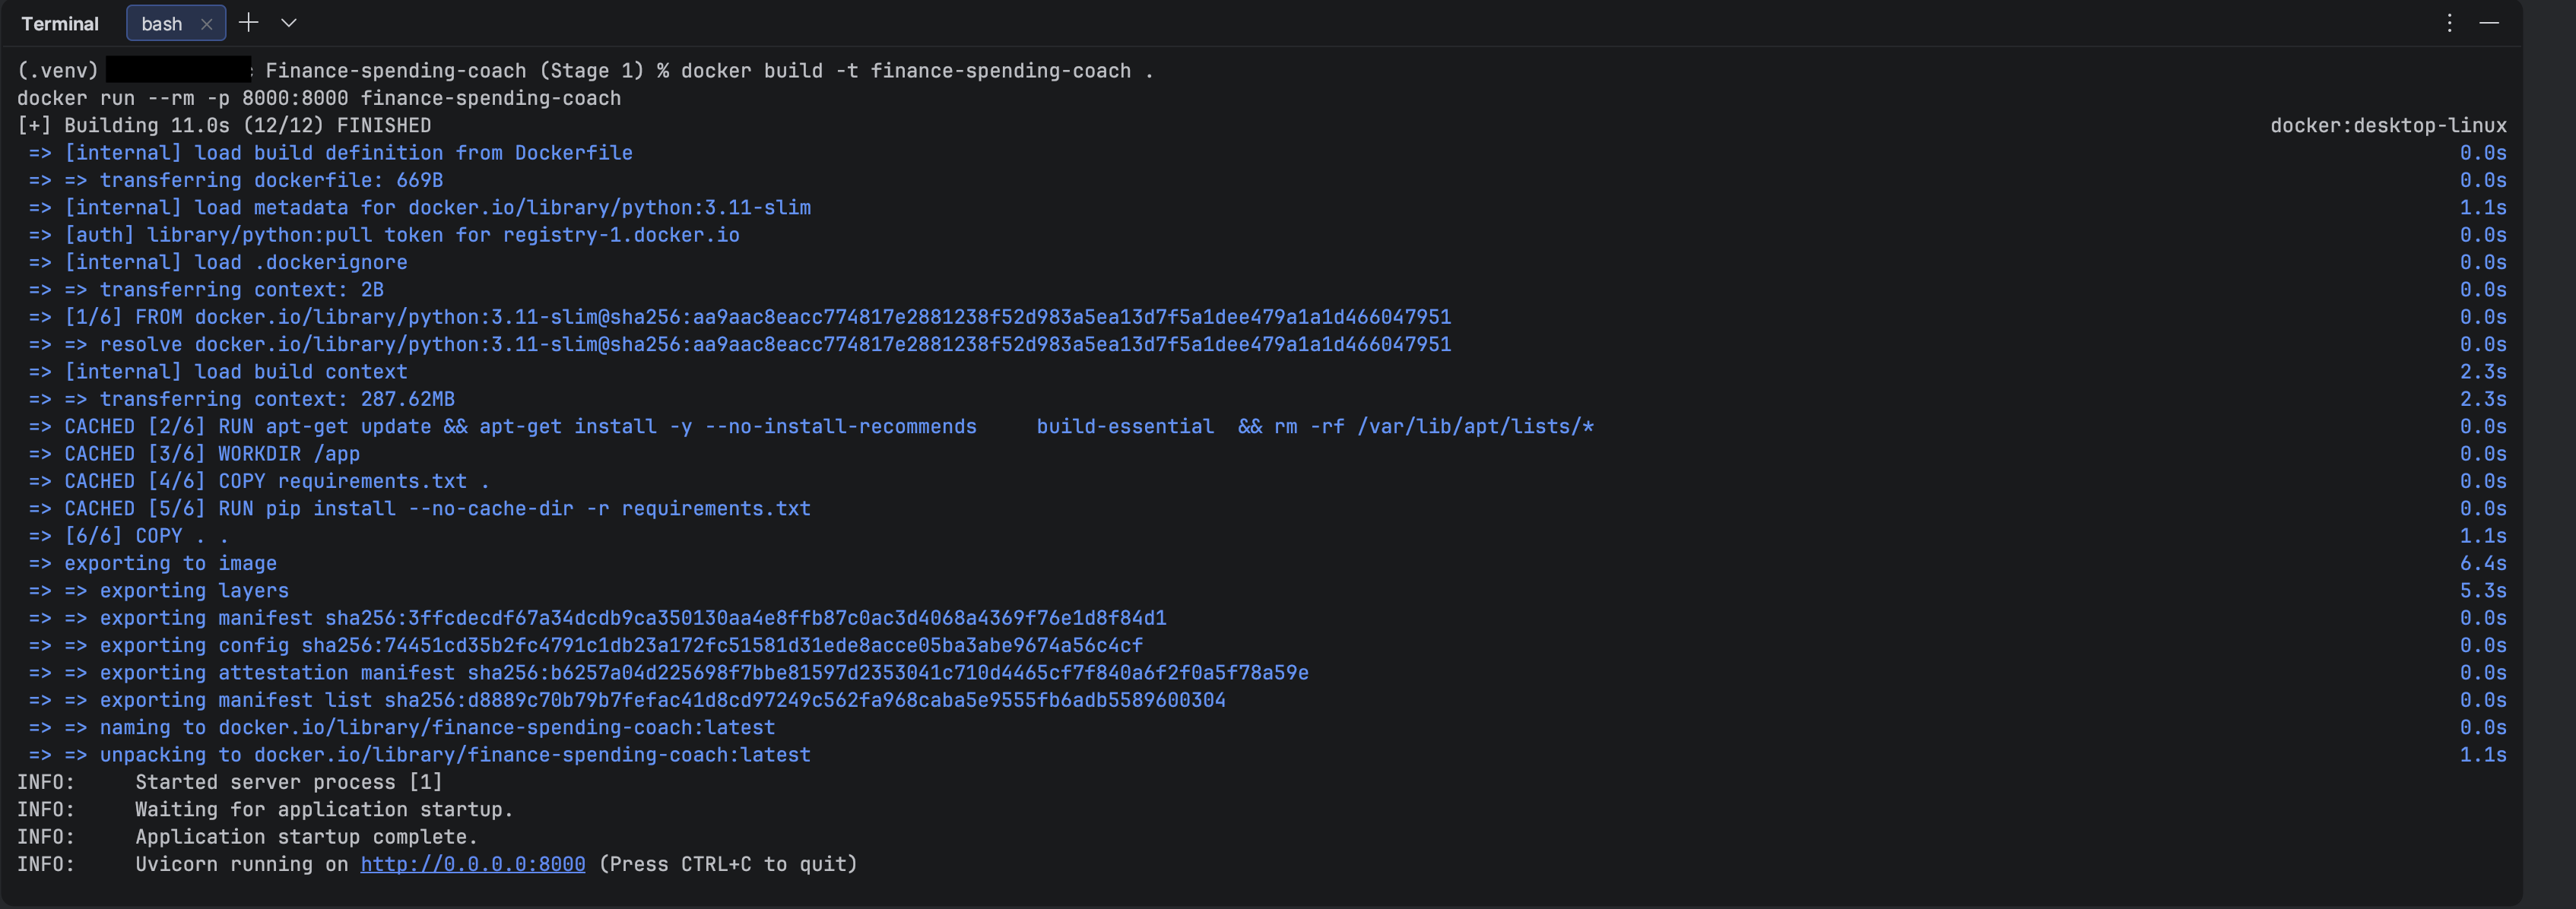Click the Application startup complete log line
The image size is (2576, 909).
[306, 837]
